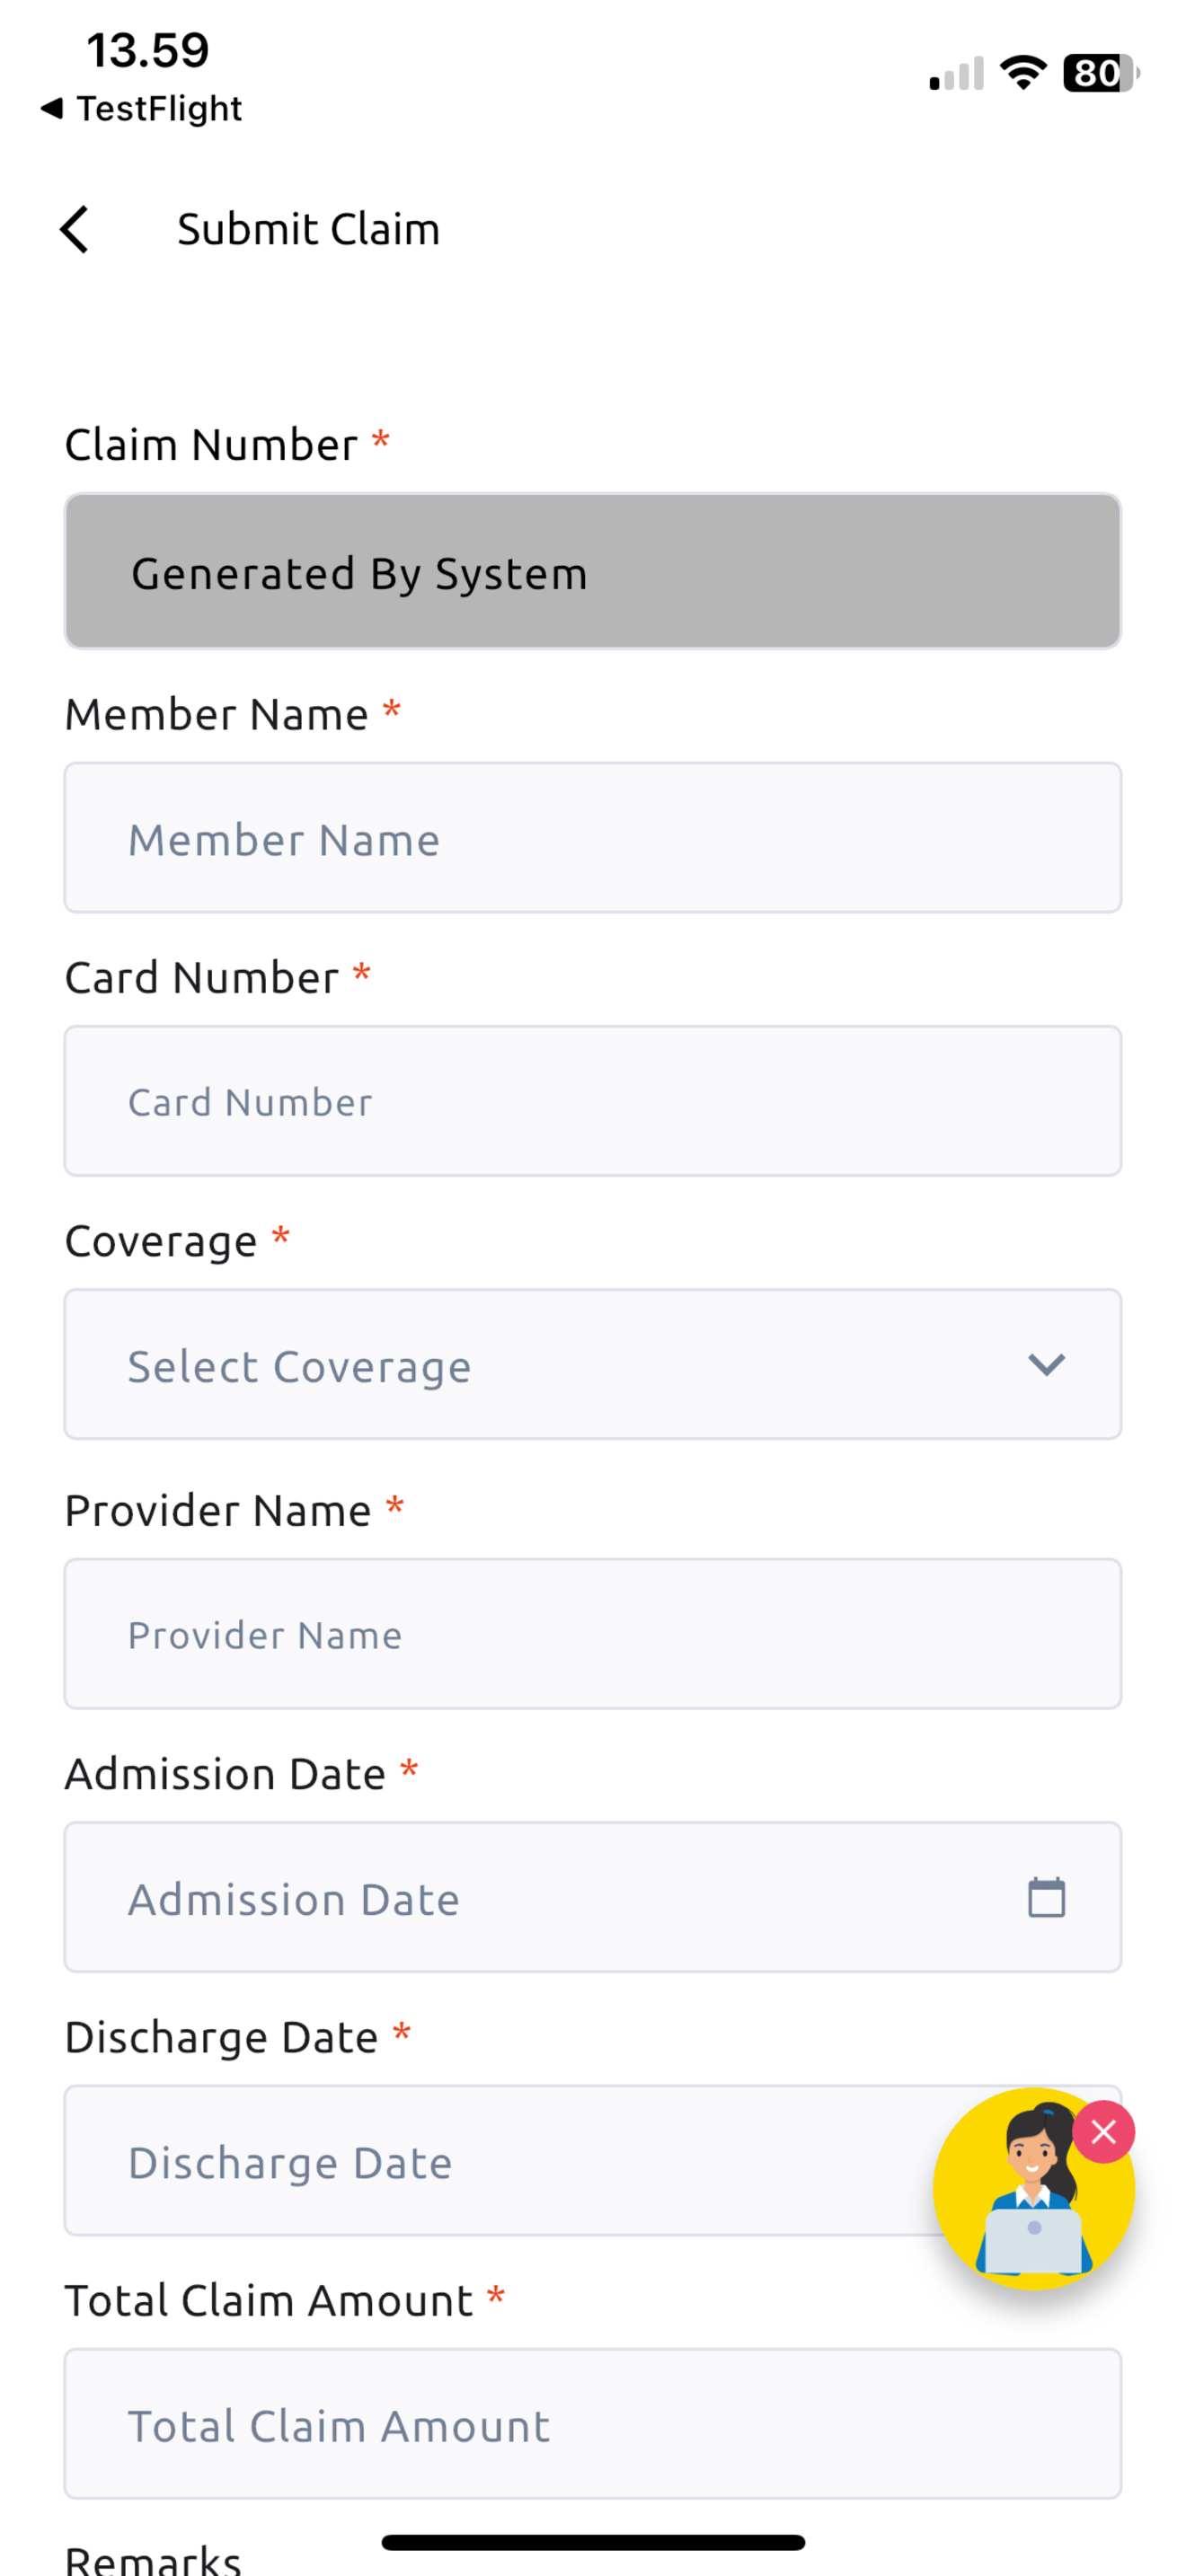Focus the Provider Name input field

593,1634
